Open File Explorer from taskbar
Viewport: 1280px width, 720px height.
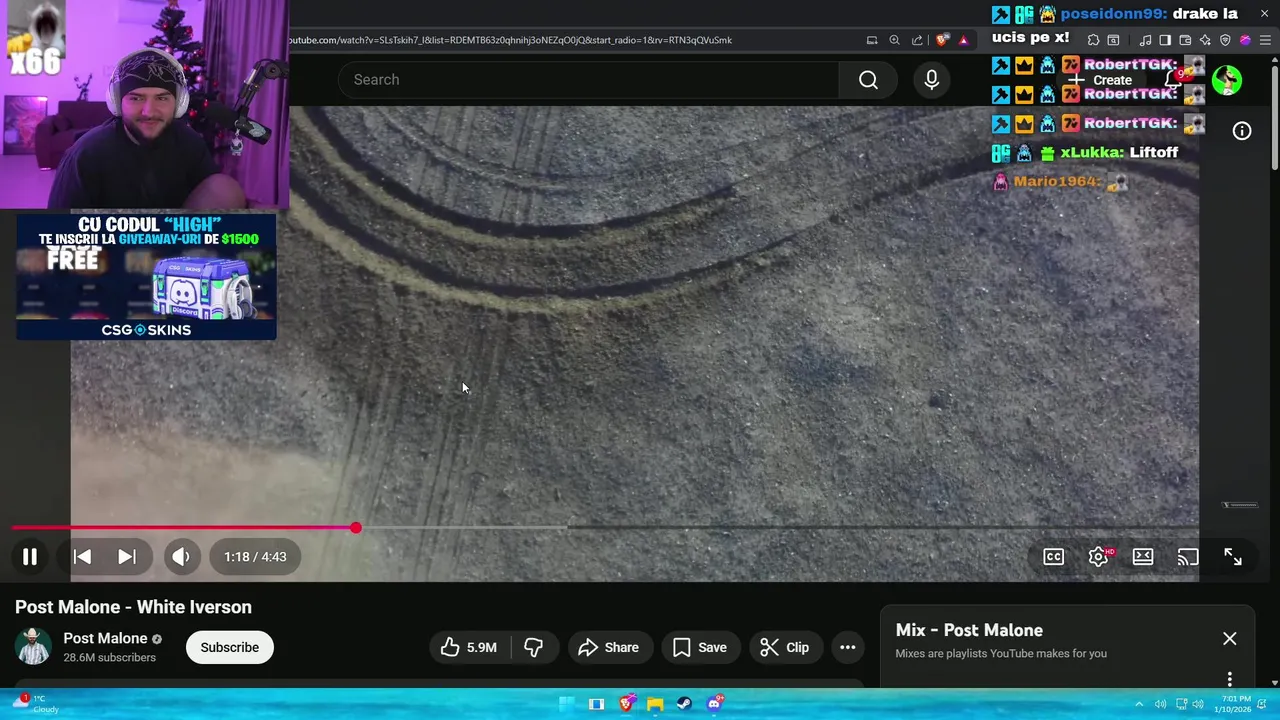pyautogui.click(x=655, y=704)
